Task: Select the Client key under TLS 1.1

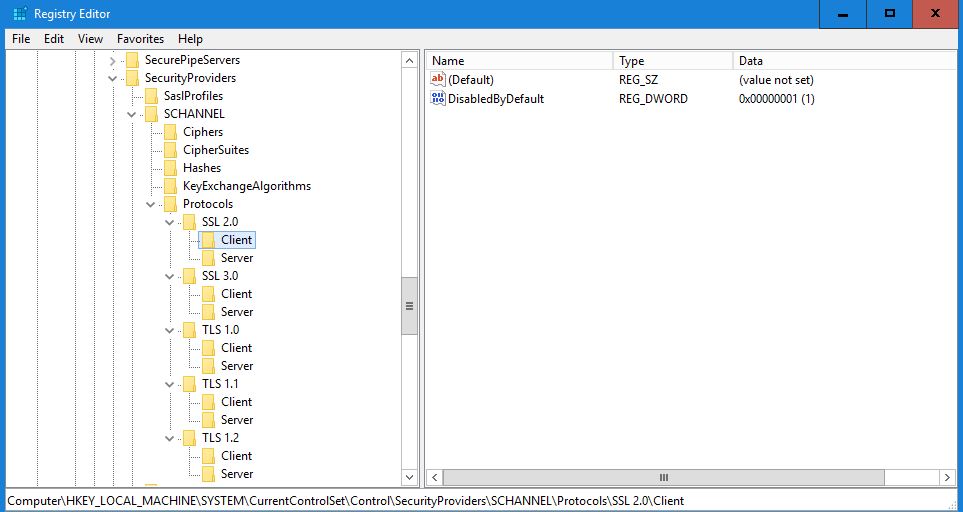Action: click(236, 402)
